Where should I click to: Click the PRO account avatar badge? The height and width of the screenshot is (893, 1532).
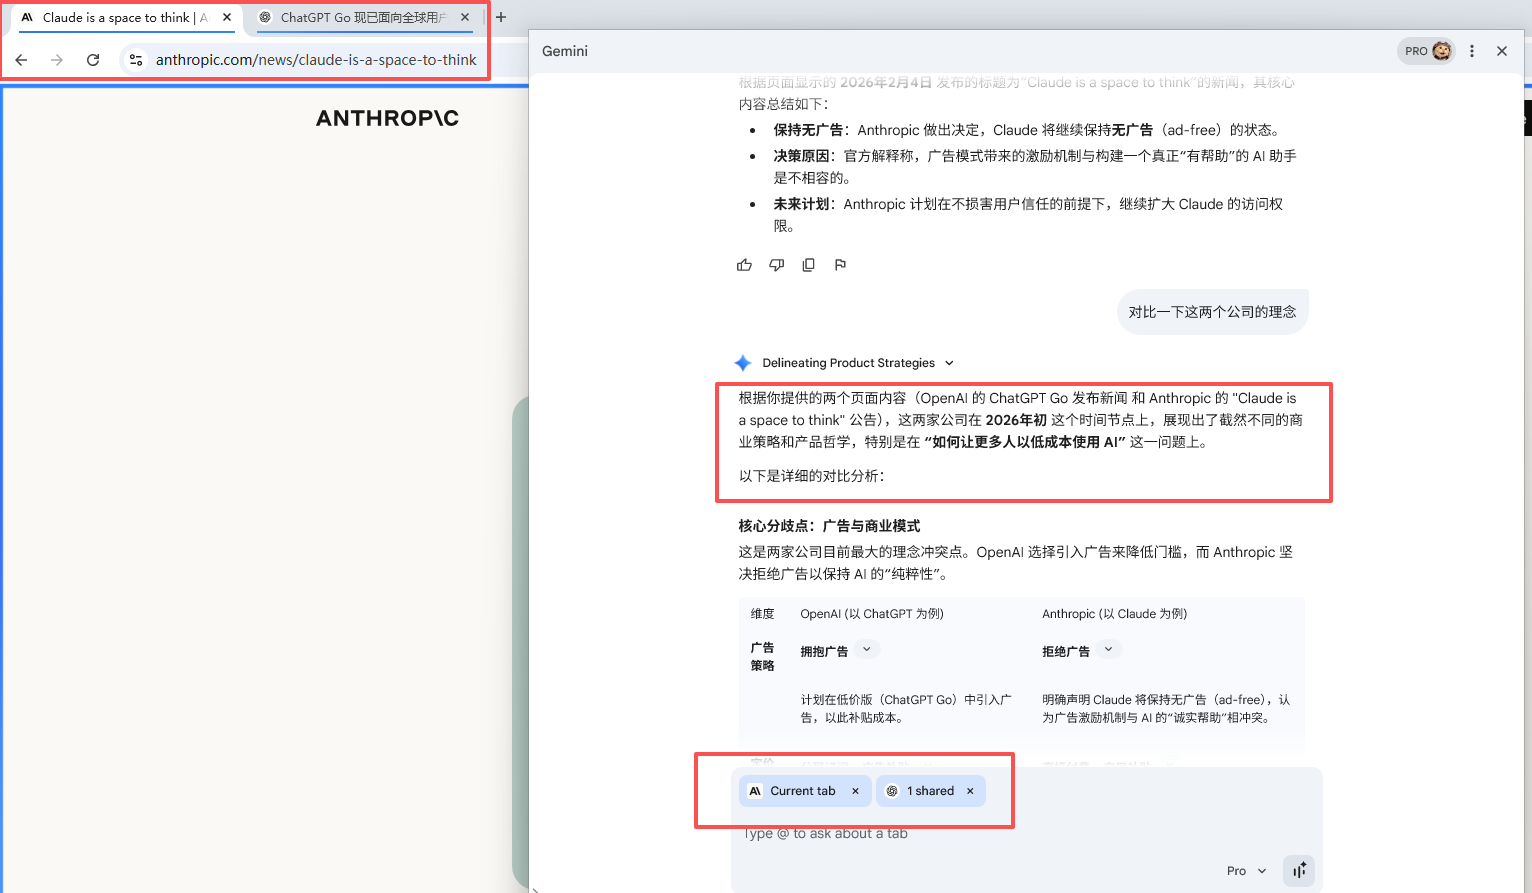click(x=1427, y=51)
